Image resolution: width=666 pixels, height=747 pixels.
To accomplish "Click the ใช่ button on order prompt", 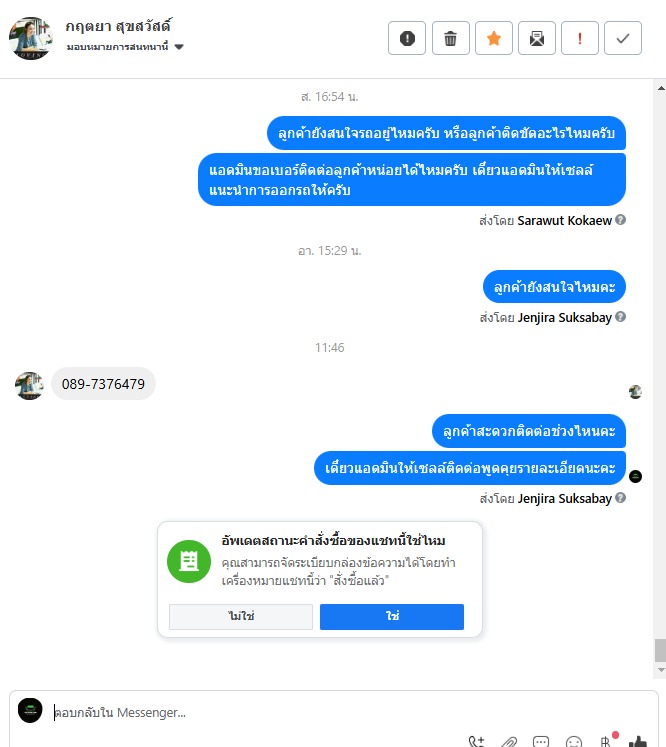I will click(392, 616).
